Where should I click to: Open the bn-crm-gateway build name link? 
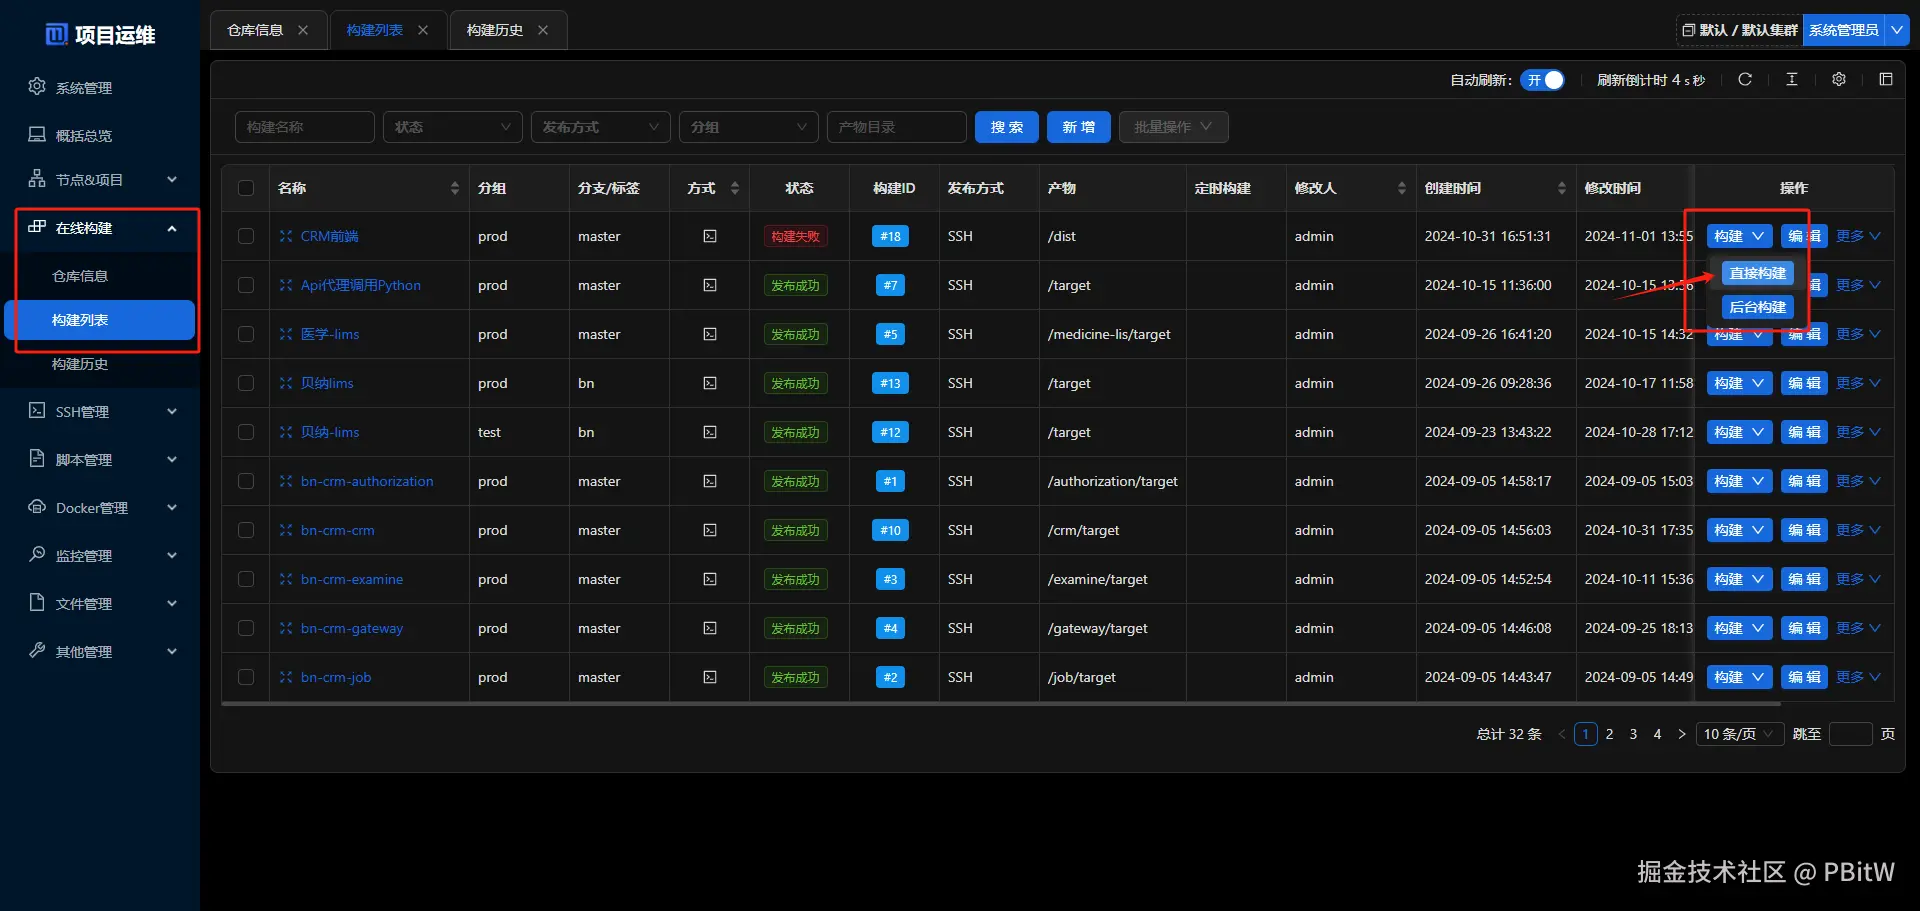tap(352, 628)
